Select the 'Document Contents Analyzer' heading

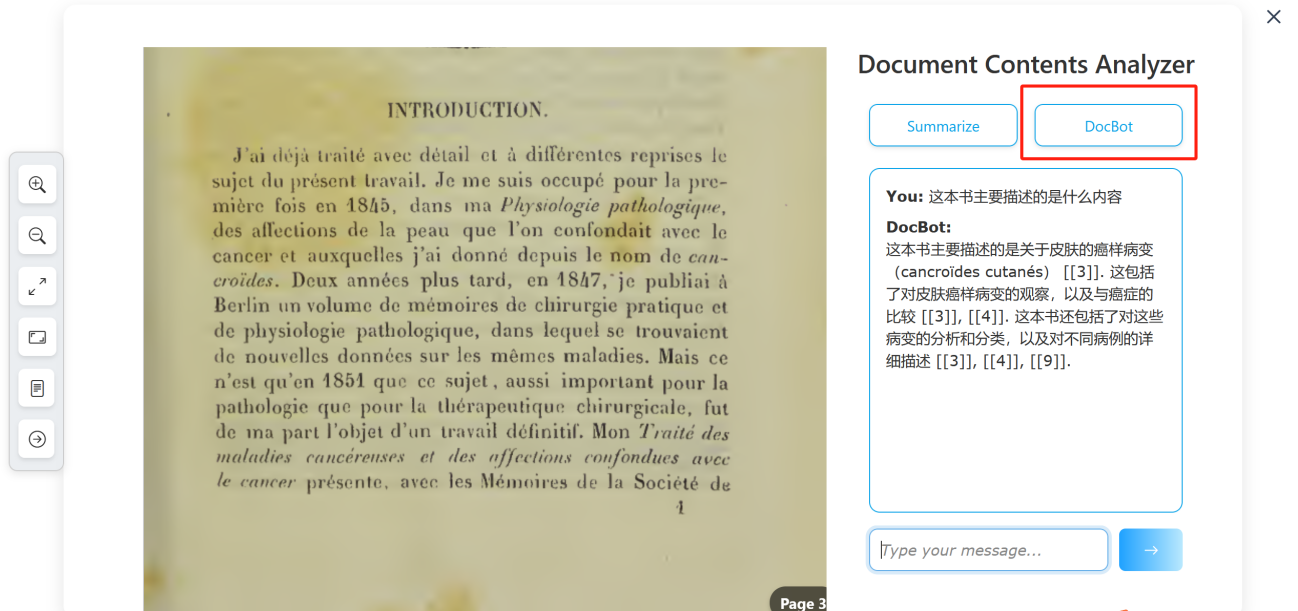point(1026,65)
